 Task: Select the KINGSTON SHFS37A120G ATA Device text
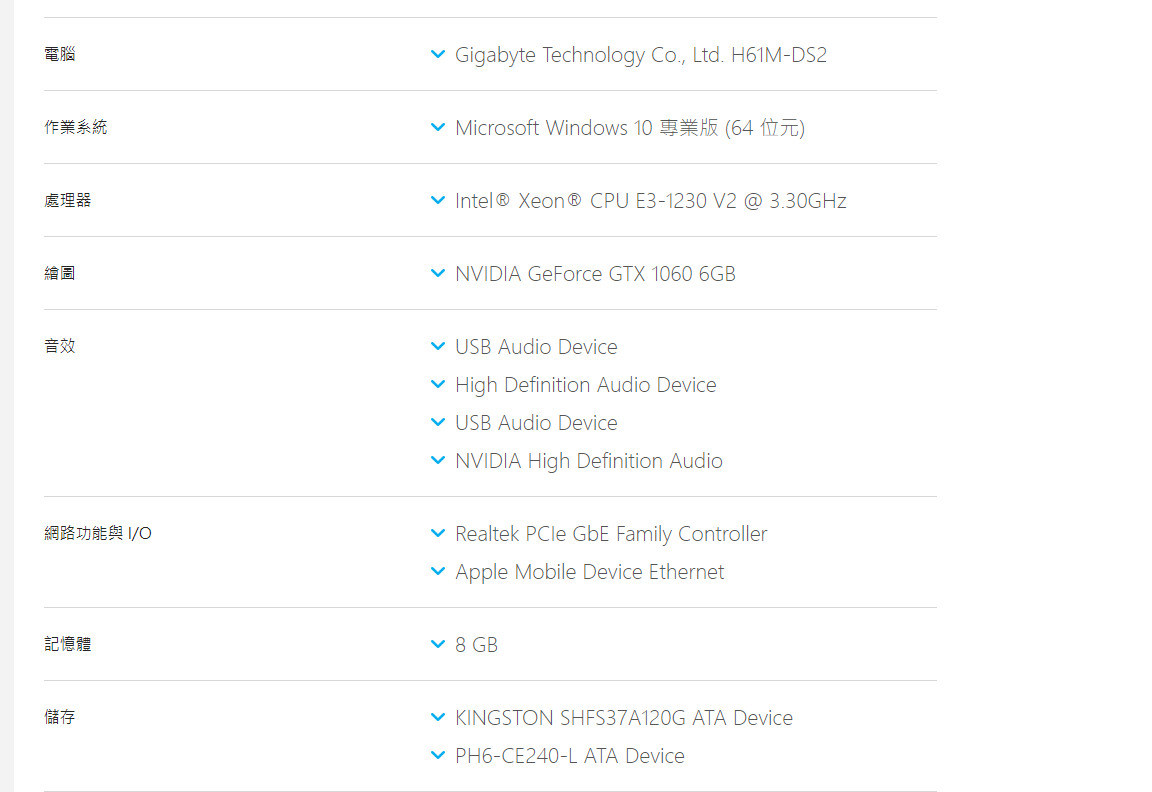tap(623, 718)
